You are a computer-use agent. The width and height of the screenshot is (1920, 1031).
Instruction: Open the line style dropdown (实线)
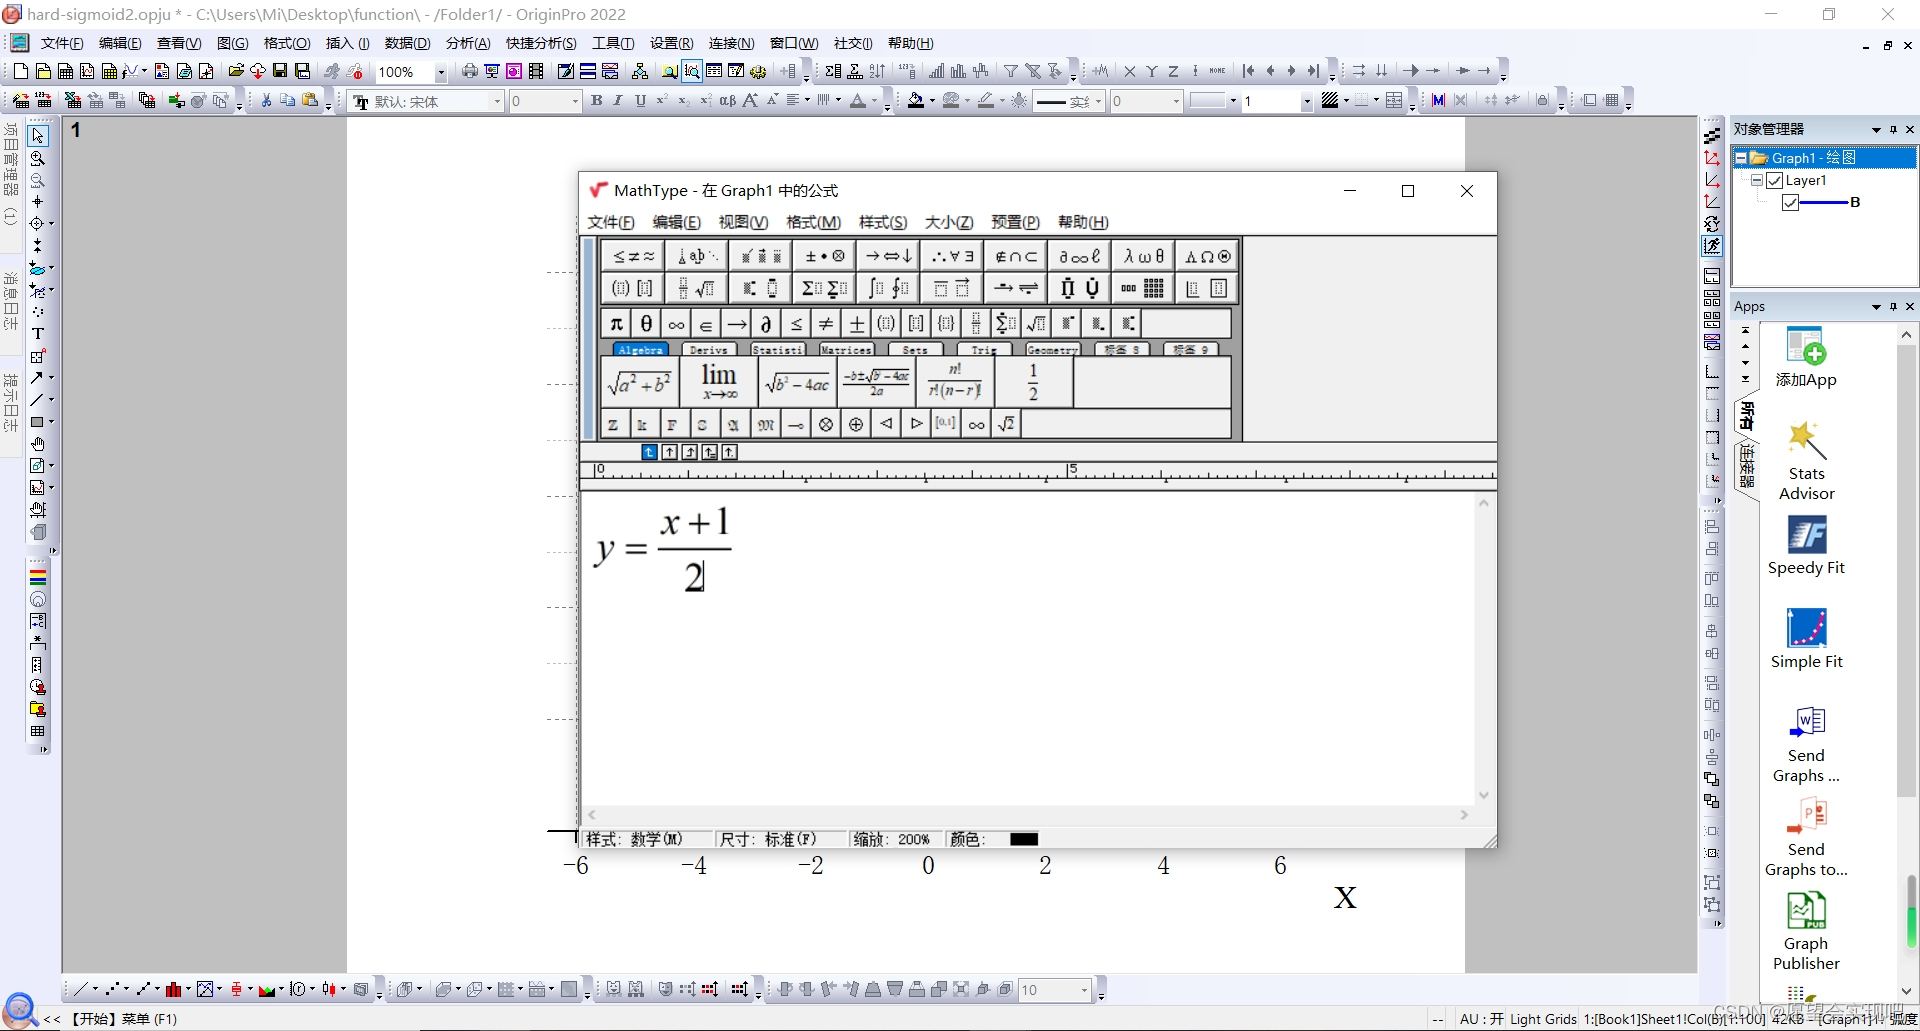1098,101
